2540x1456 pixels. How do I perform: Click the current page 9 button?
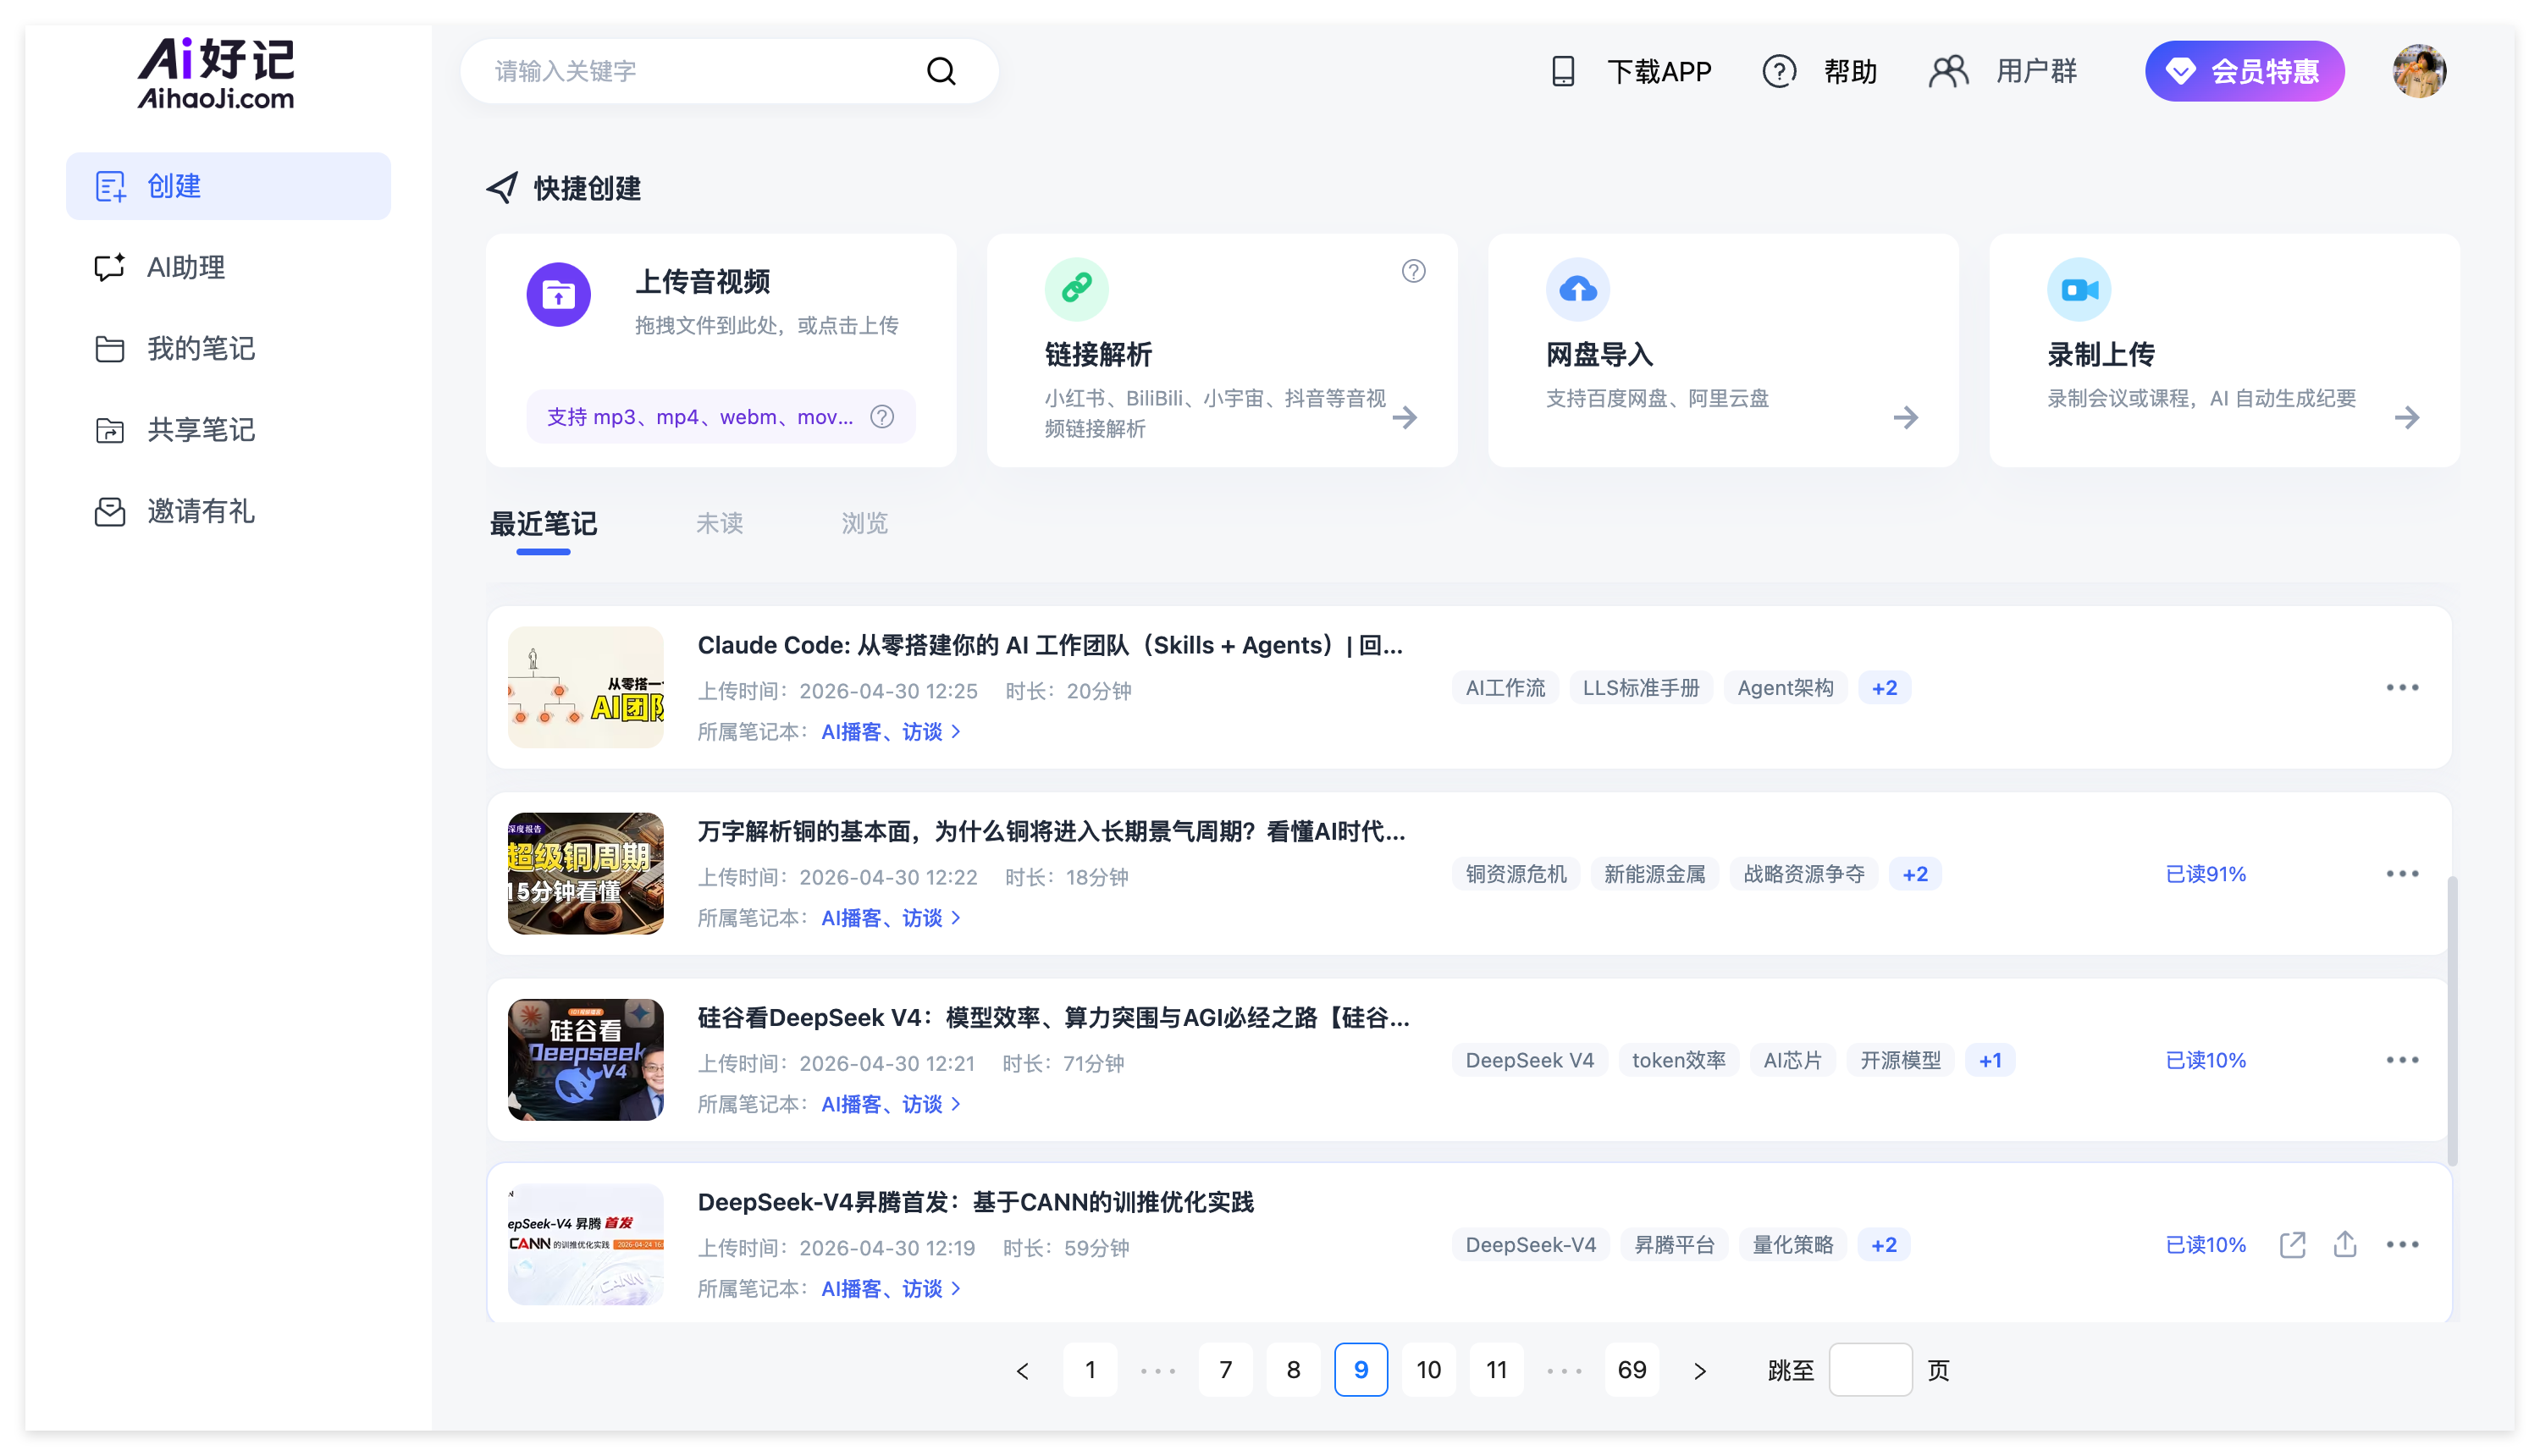pos(1361,1370)
